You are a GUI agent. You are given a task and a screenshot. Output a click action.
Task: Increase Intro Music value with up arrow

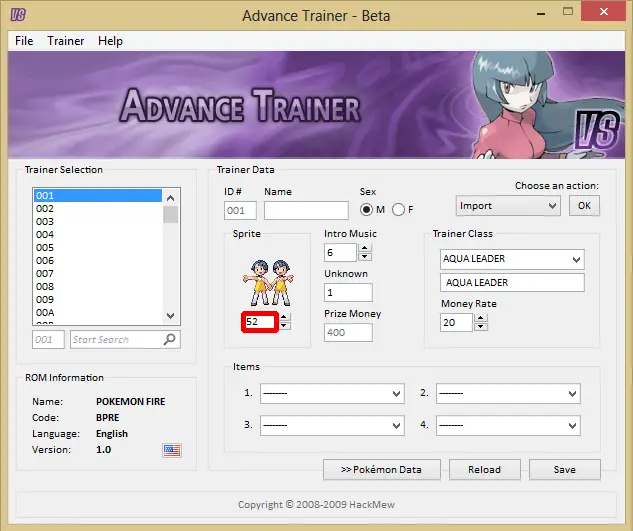coord(365,248)
